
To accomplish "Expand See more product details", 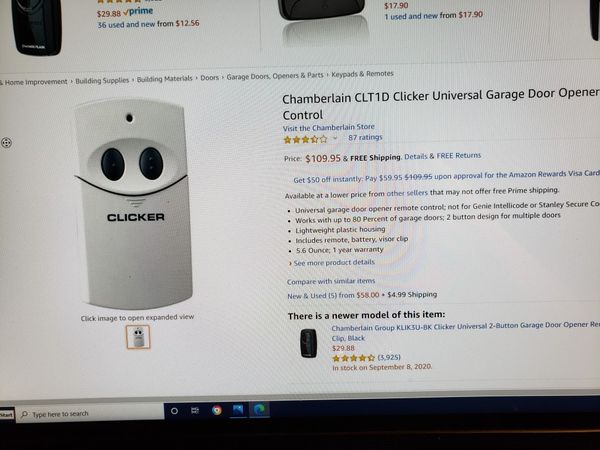I will point(332,262).
